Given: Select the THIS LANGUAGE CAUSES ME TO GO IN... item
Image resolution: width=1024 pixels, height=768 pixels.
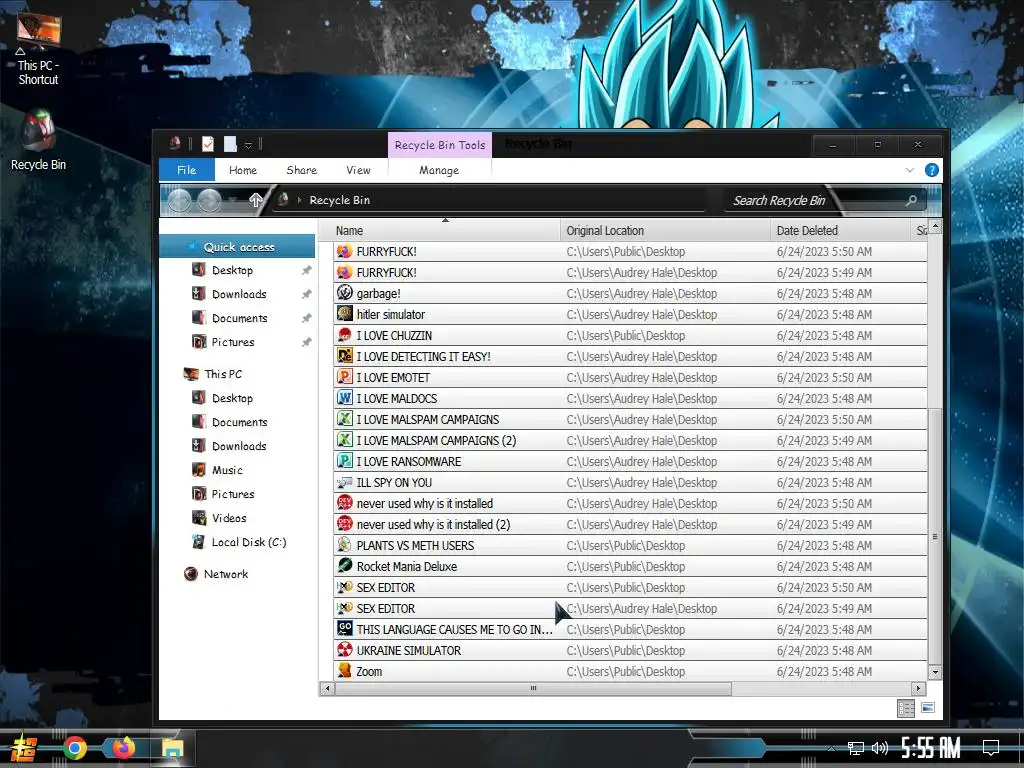Looking at the screenshot, I should tap(455, 630).
